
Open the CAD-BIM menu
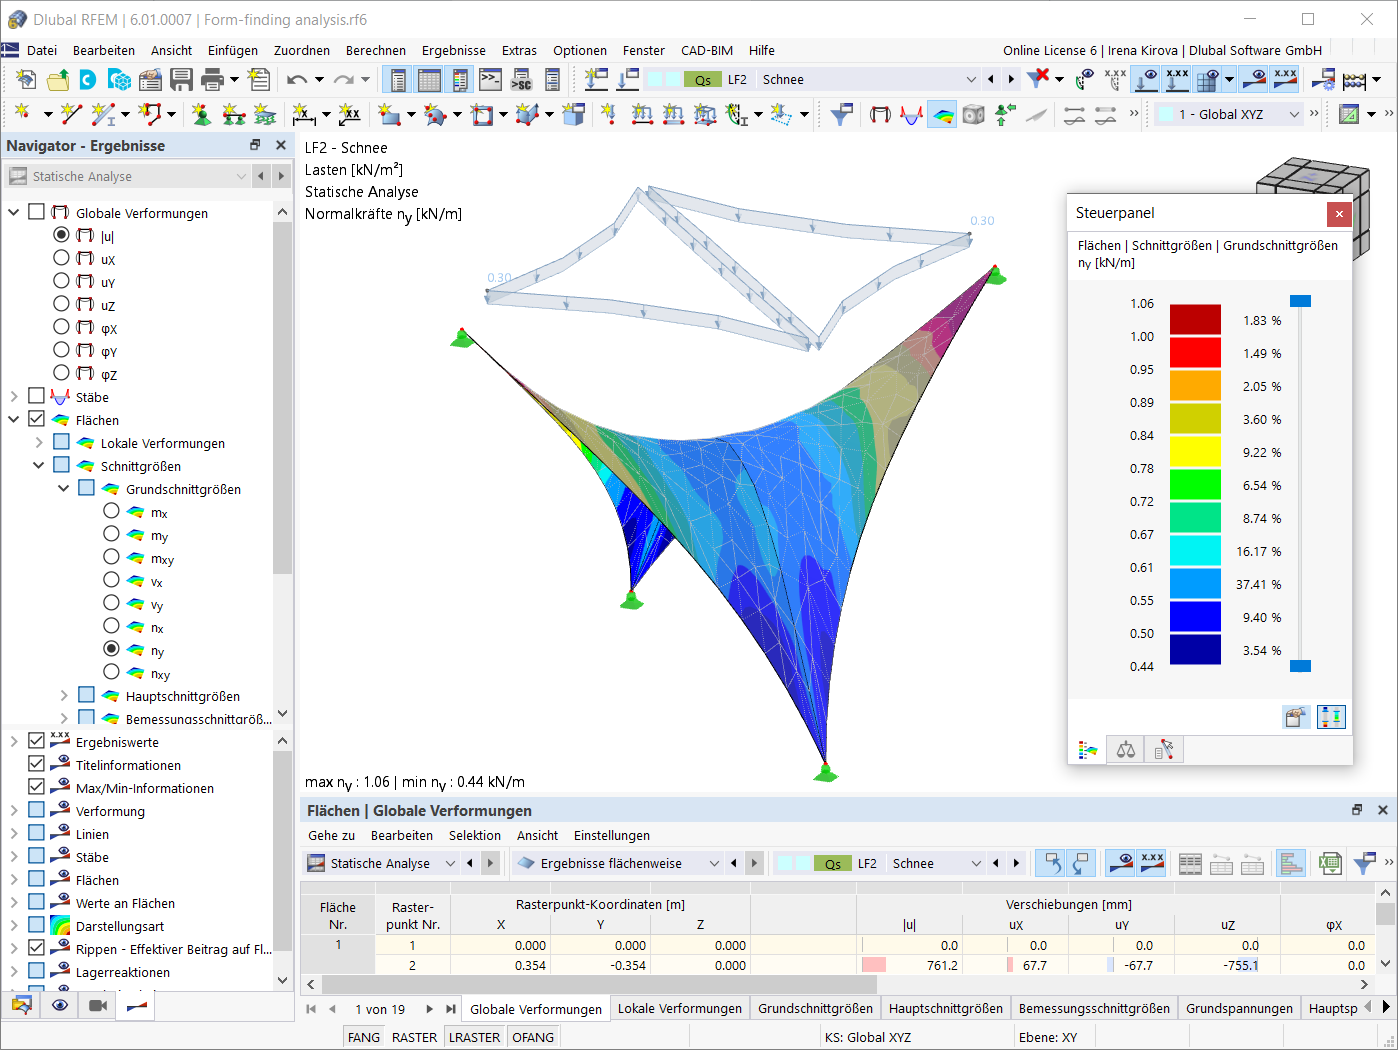pos(707,50)
